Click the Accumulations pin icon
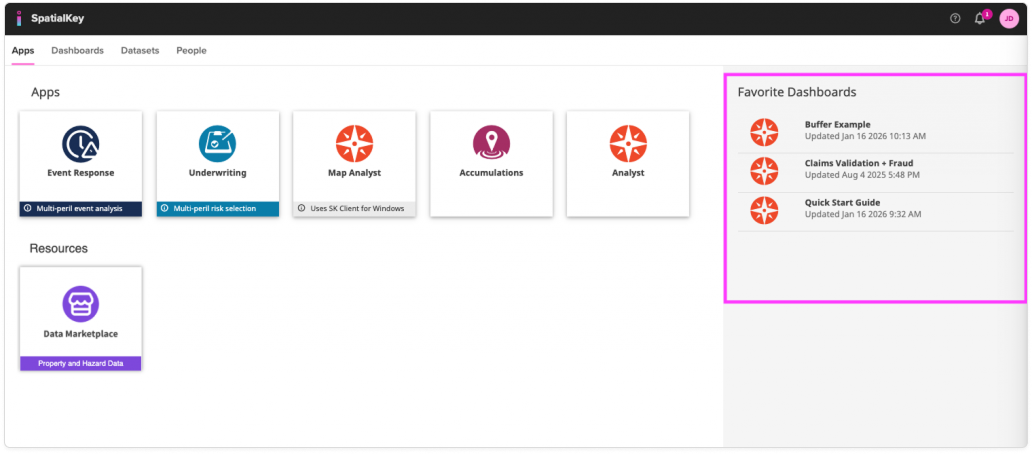1032x454 pixels. click(491, 144)
